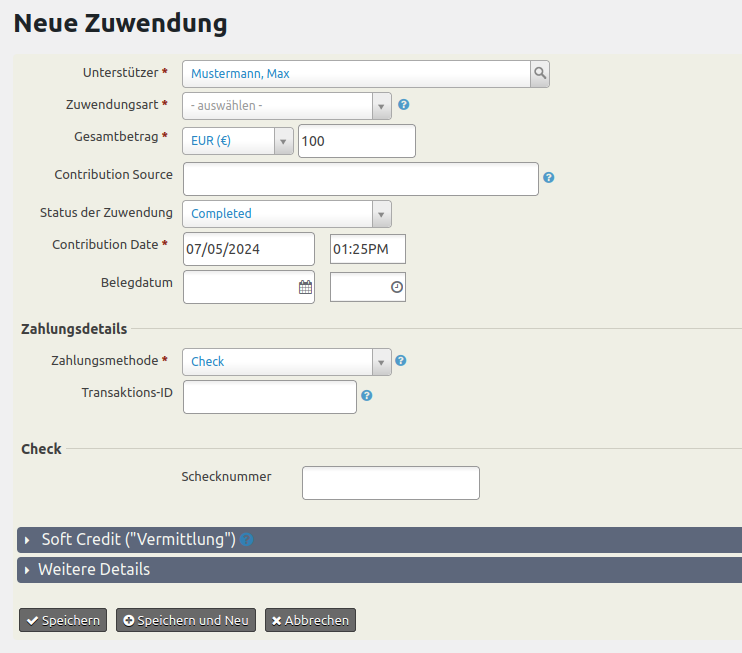Click help icon beside Contribution Source

pyautogui.click(x=548, y=178)
